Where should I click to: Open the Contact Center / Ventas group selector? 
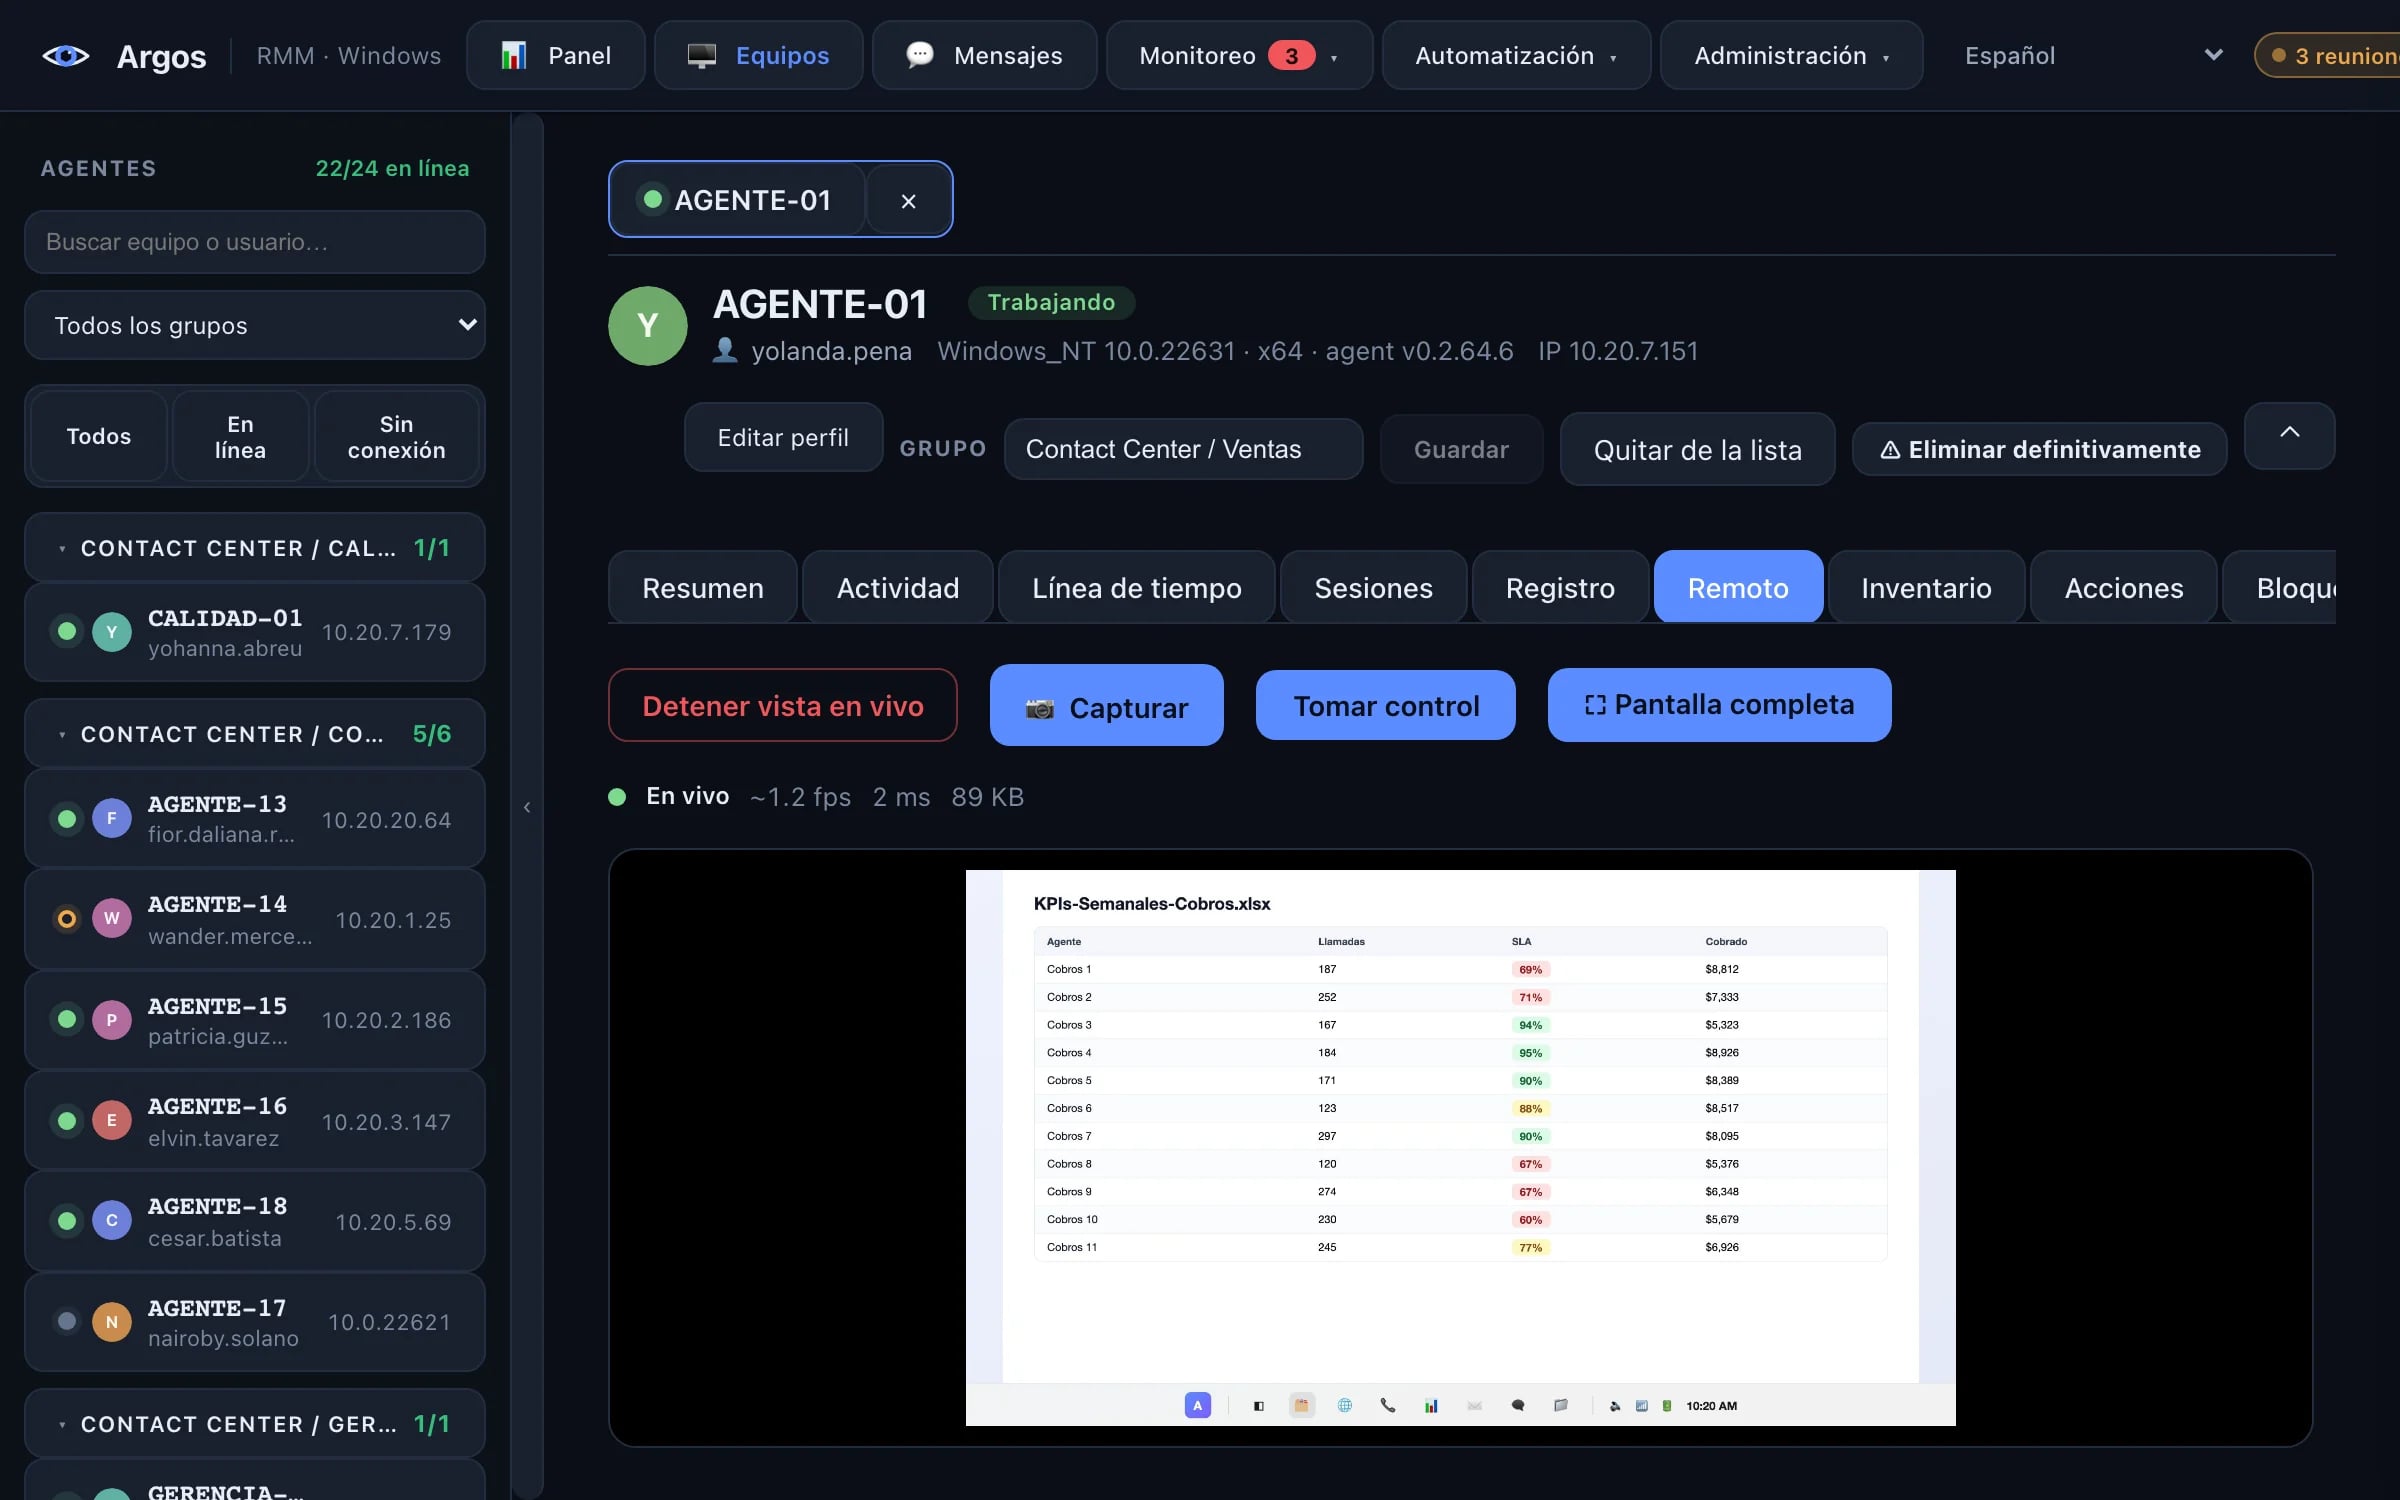[x=1183, y=449]
